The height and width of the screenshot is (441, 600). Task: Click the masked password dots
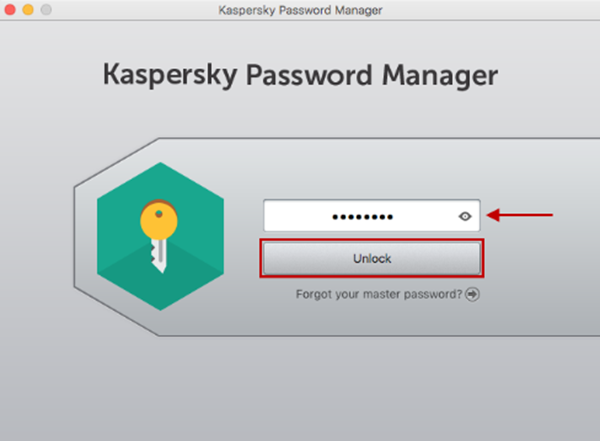(362, 217)
